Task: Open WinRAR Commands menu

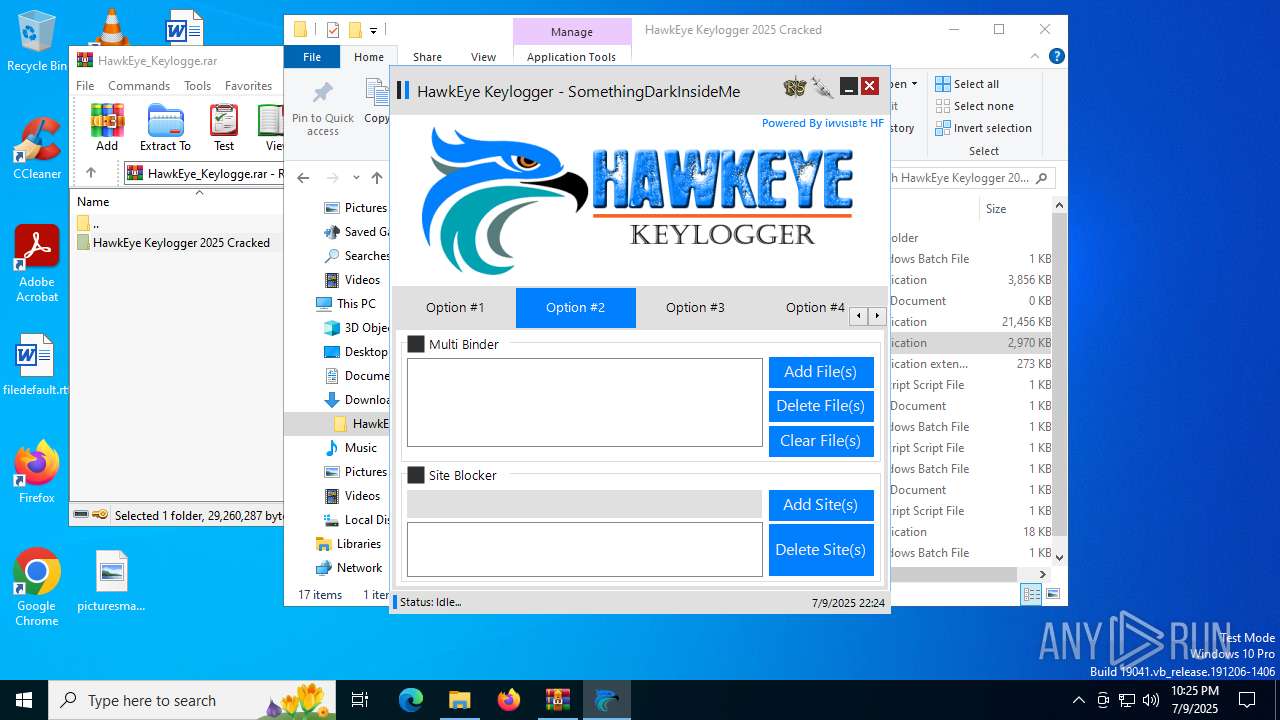Action: [139, 86]
